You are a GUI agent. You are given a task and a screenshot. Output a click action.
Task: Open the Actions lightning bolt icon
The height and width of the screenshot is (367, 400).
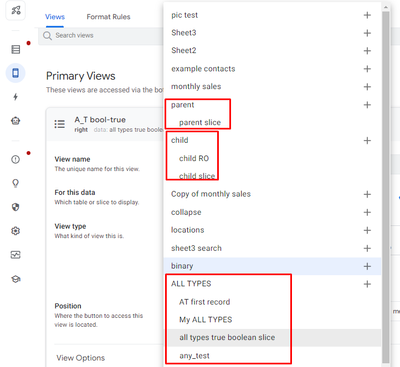(16, 97)
